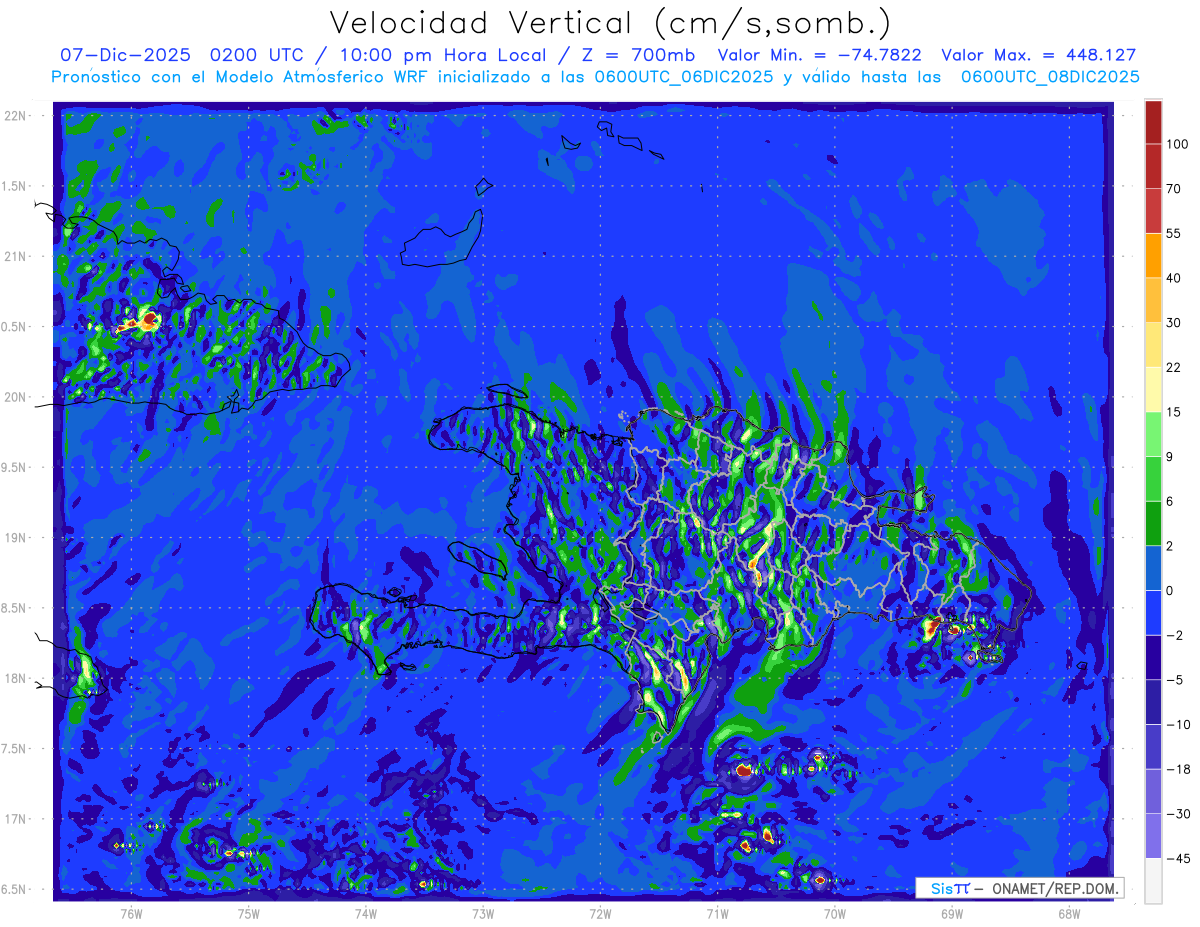The width and height of the screenshot is (1200, 927).
Task: Click the '21N' latitude label
Action: [16, 256]
